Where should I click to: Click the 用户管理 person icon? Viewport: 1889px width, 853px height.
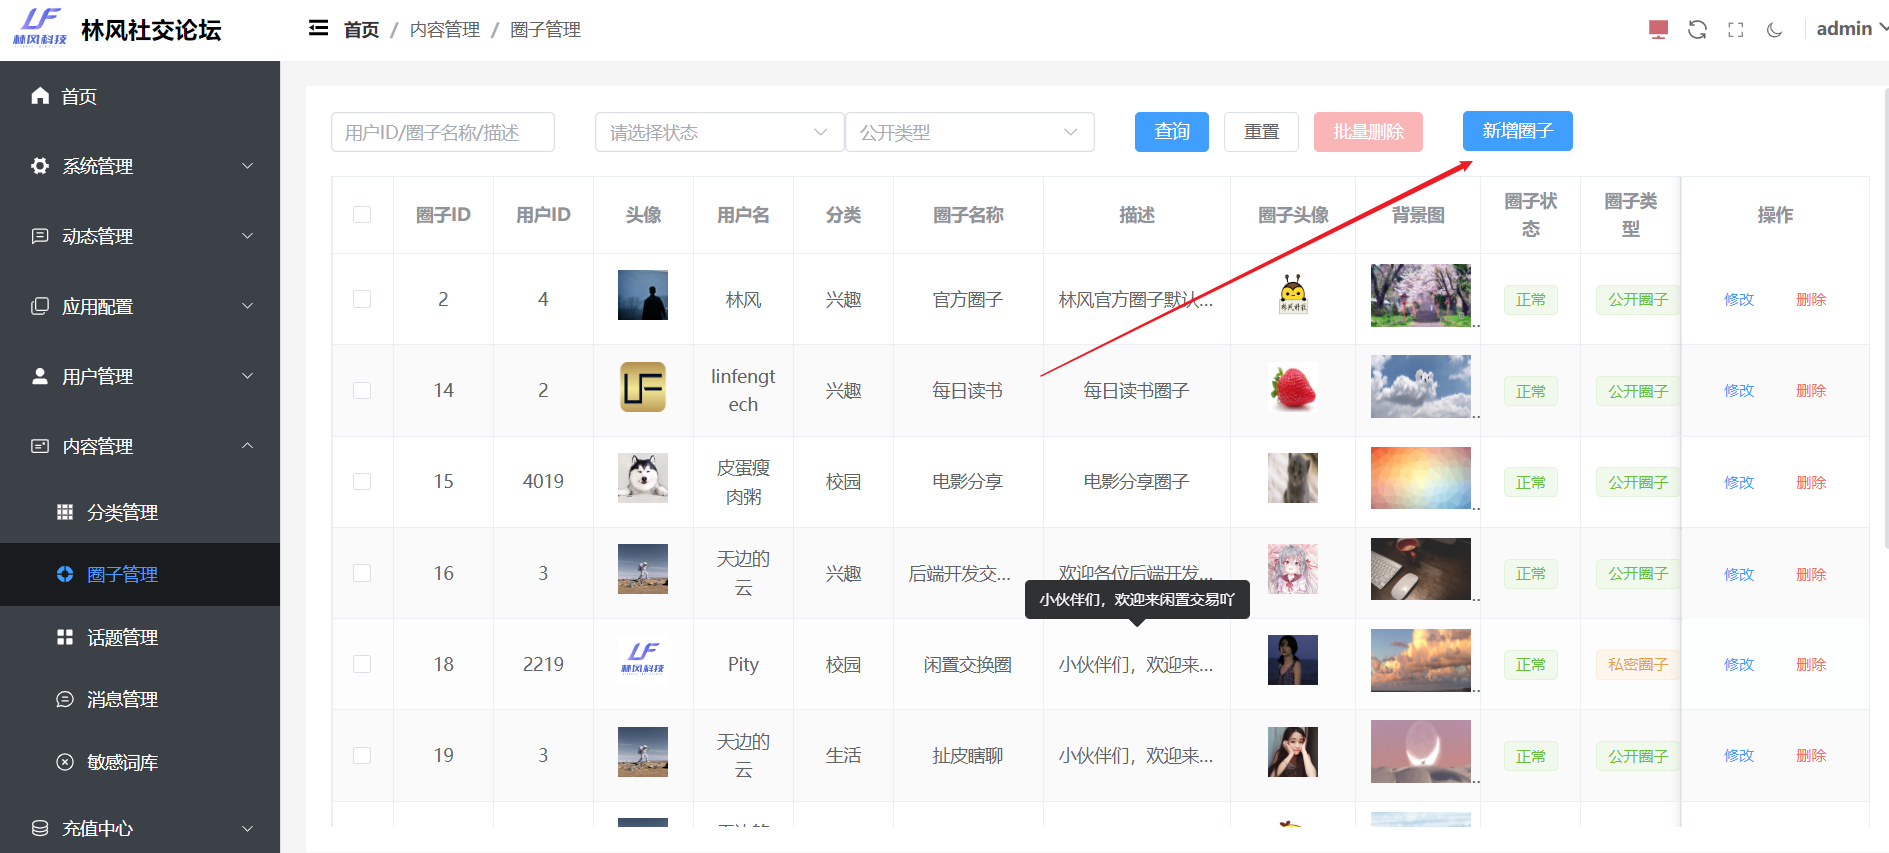(40, 375)
